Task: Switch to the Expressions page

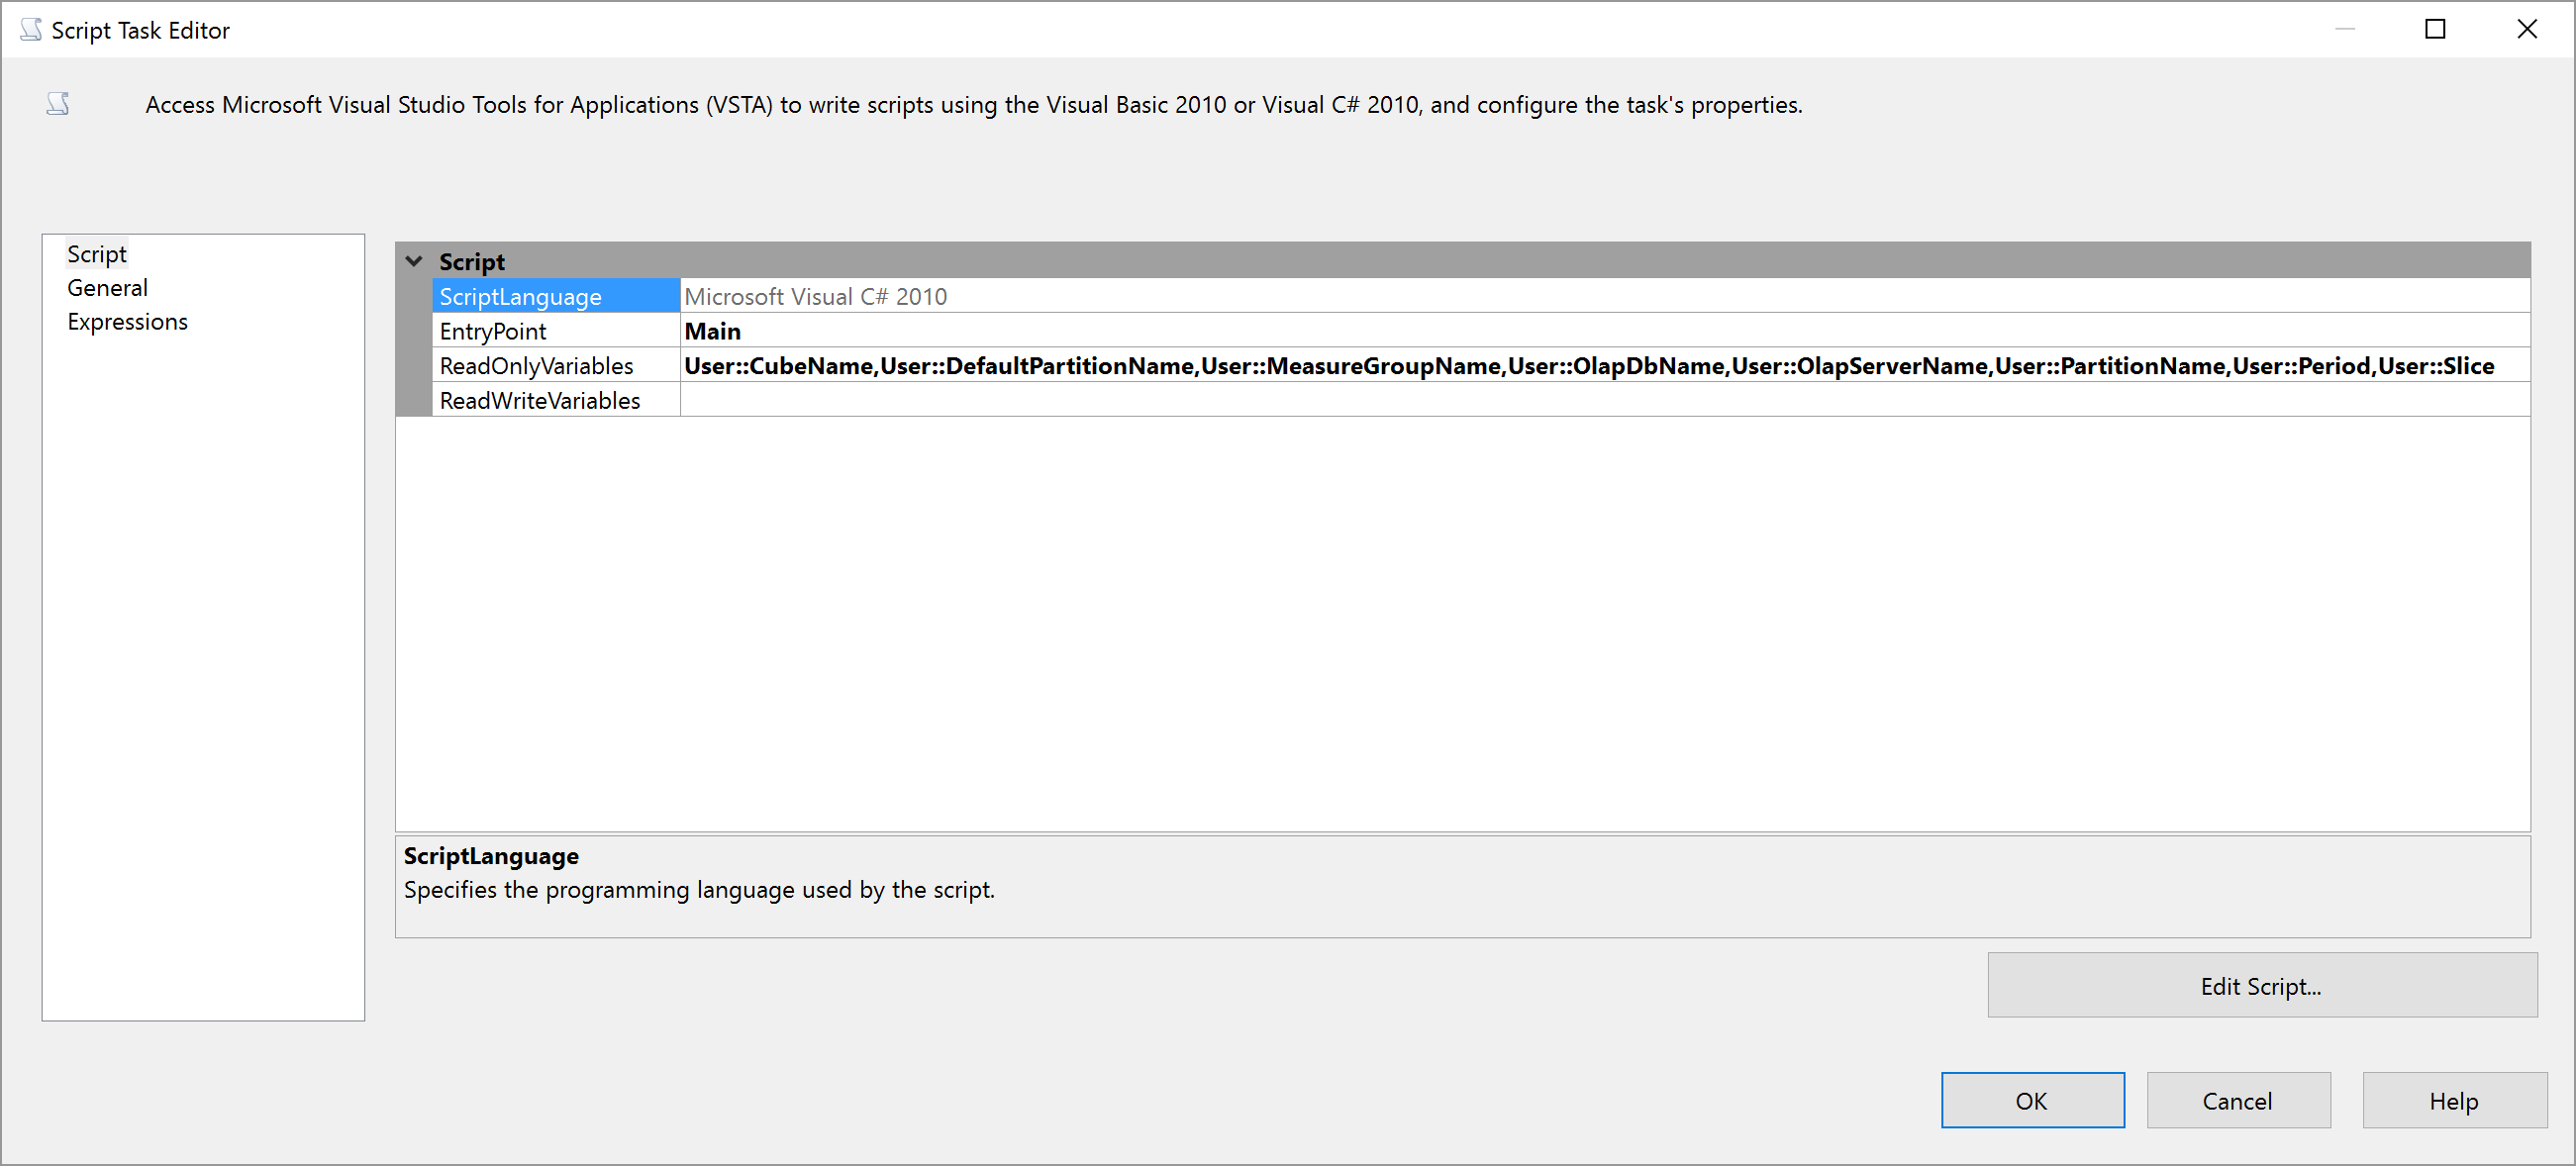Action: pos(127,322)
